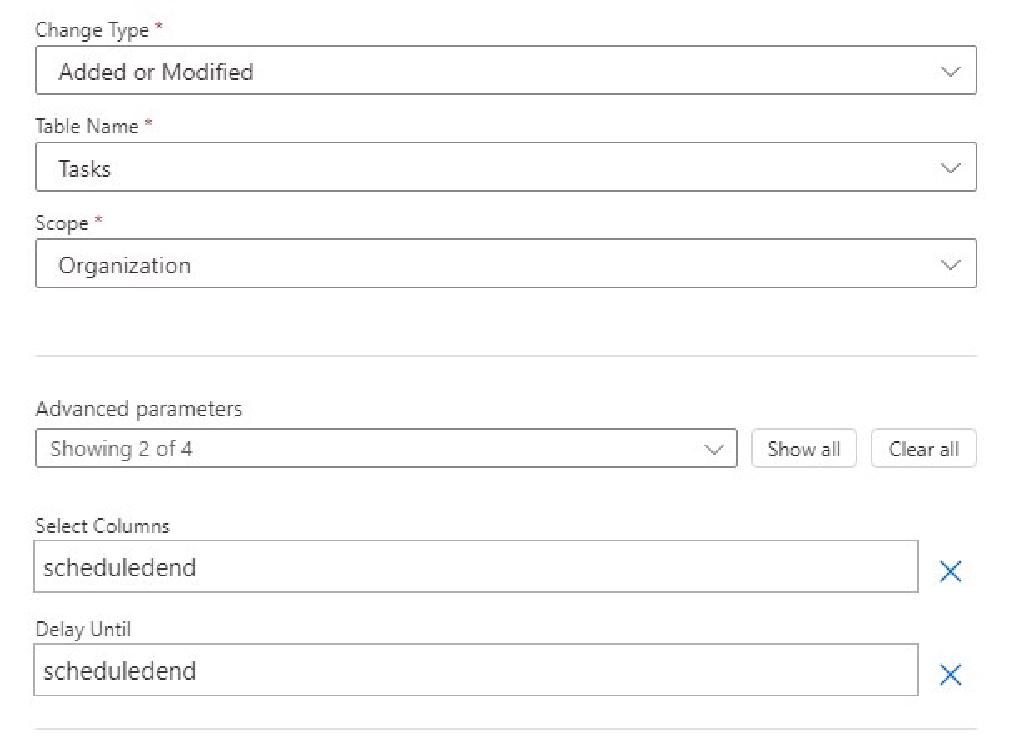The image size is (1024, 743).
Task: Remove the Select Columns parameter
Action: pyautogui.click(x=950, y=571)
